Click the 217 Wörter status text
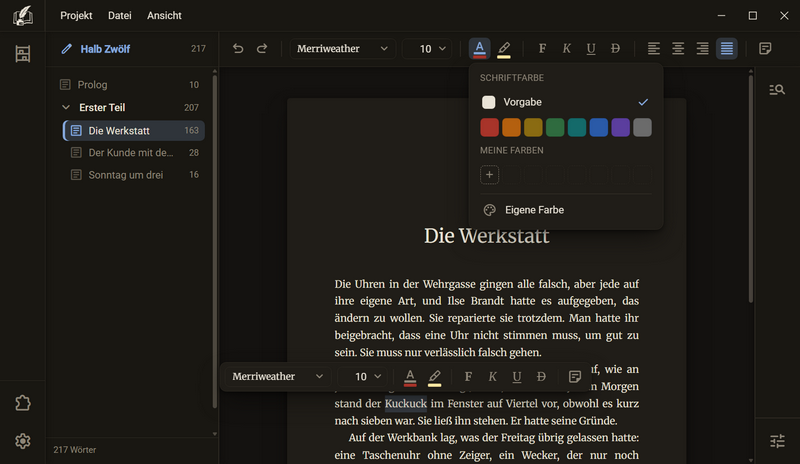The height and width of the screenshot is (464, 800). (74, 450)
